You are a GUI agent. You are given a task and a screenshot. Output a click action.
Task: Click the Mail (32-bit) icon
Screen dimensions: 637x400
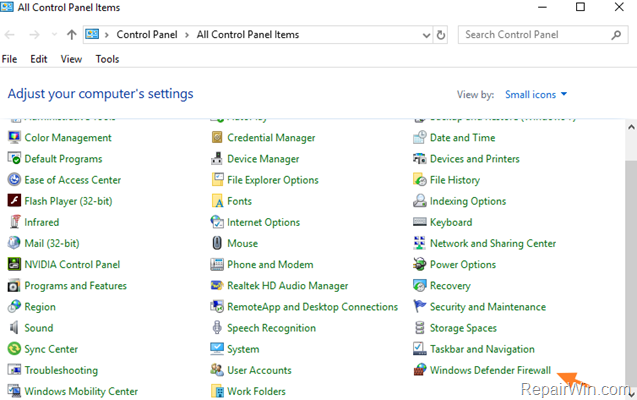(x=14, y=243)
